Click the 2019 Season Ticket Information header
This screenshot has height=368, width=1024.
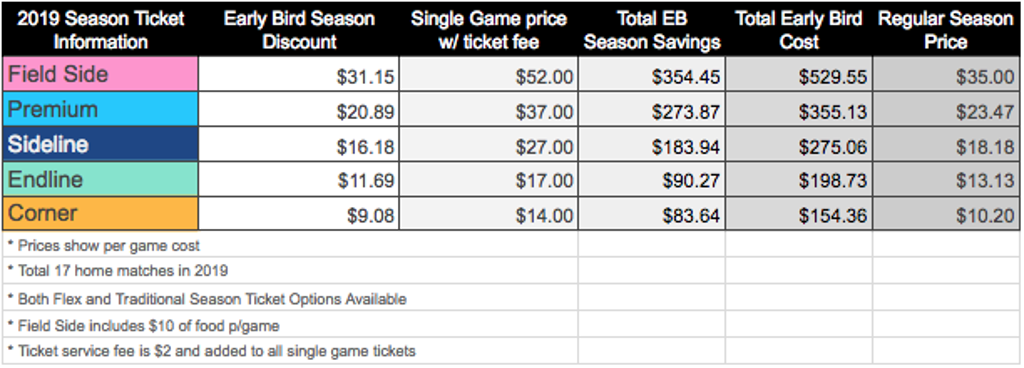pyautogui.click(x=101, y=30)
